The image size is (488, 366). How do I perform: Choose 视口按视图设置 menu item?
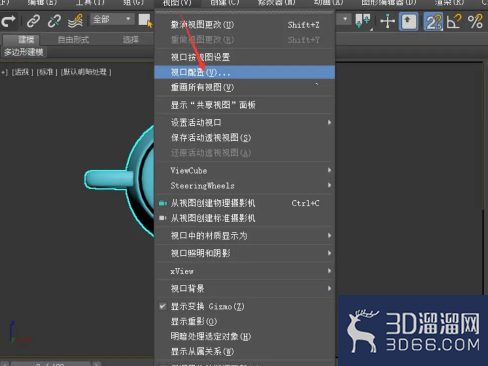coord(245,57)
